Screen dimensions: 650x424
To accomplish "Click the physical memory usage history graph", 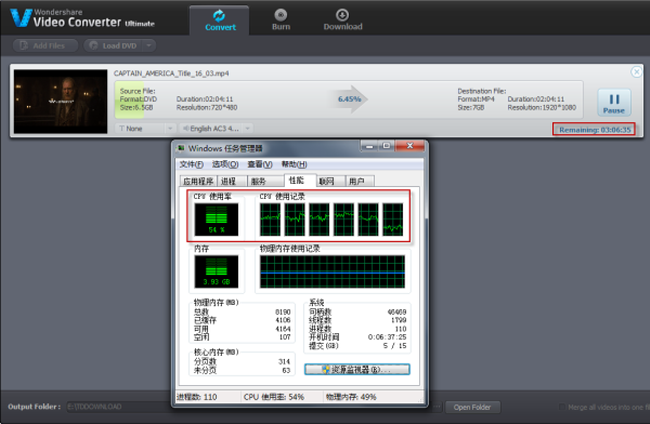I will [x=332, y=271].
